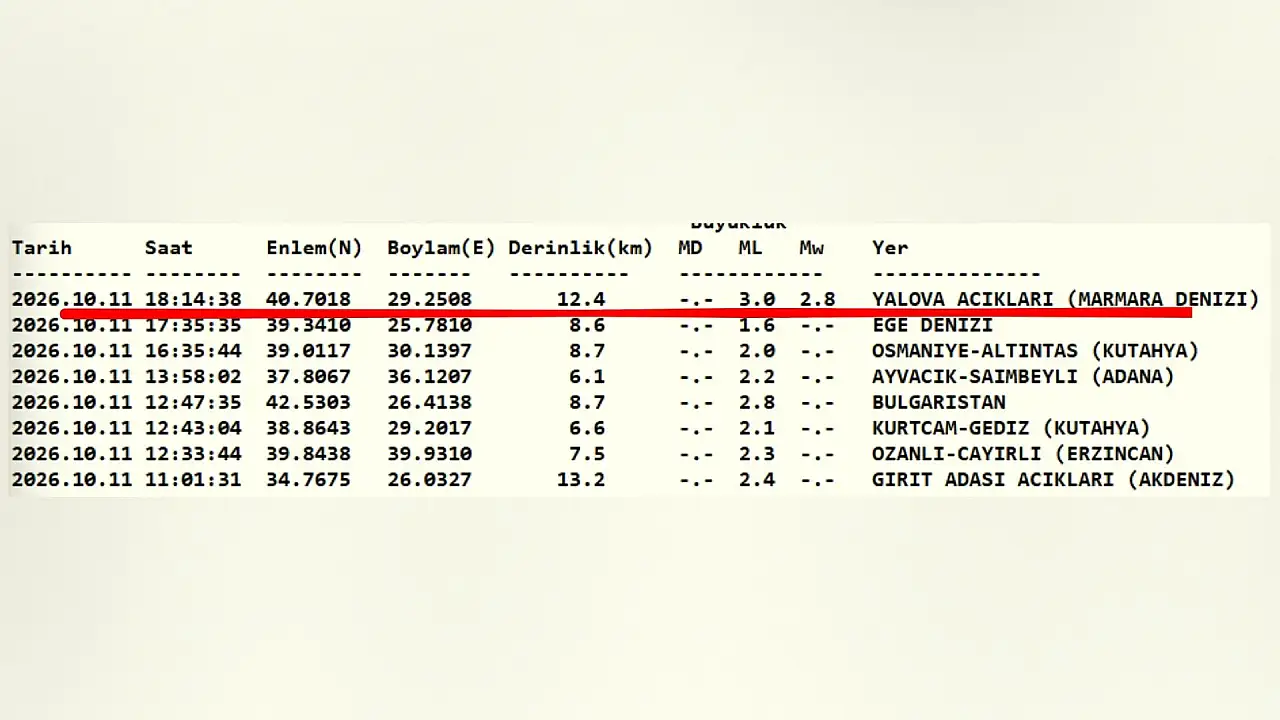Image resolution: width=1280 pixels, height=720 pixels.
Task: Click the "Yer" column header
Action: coord(890,248)
